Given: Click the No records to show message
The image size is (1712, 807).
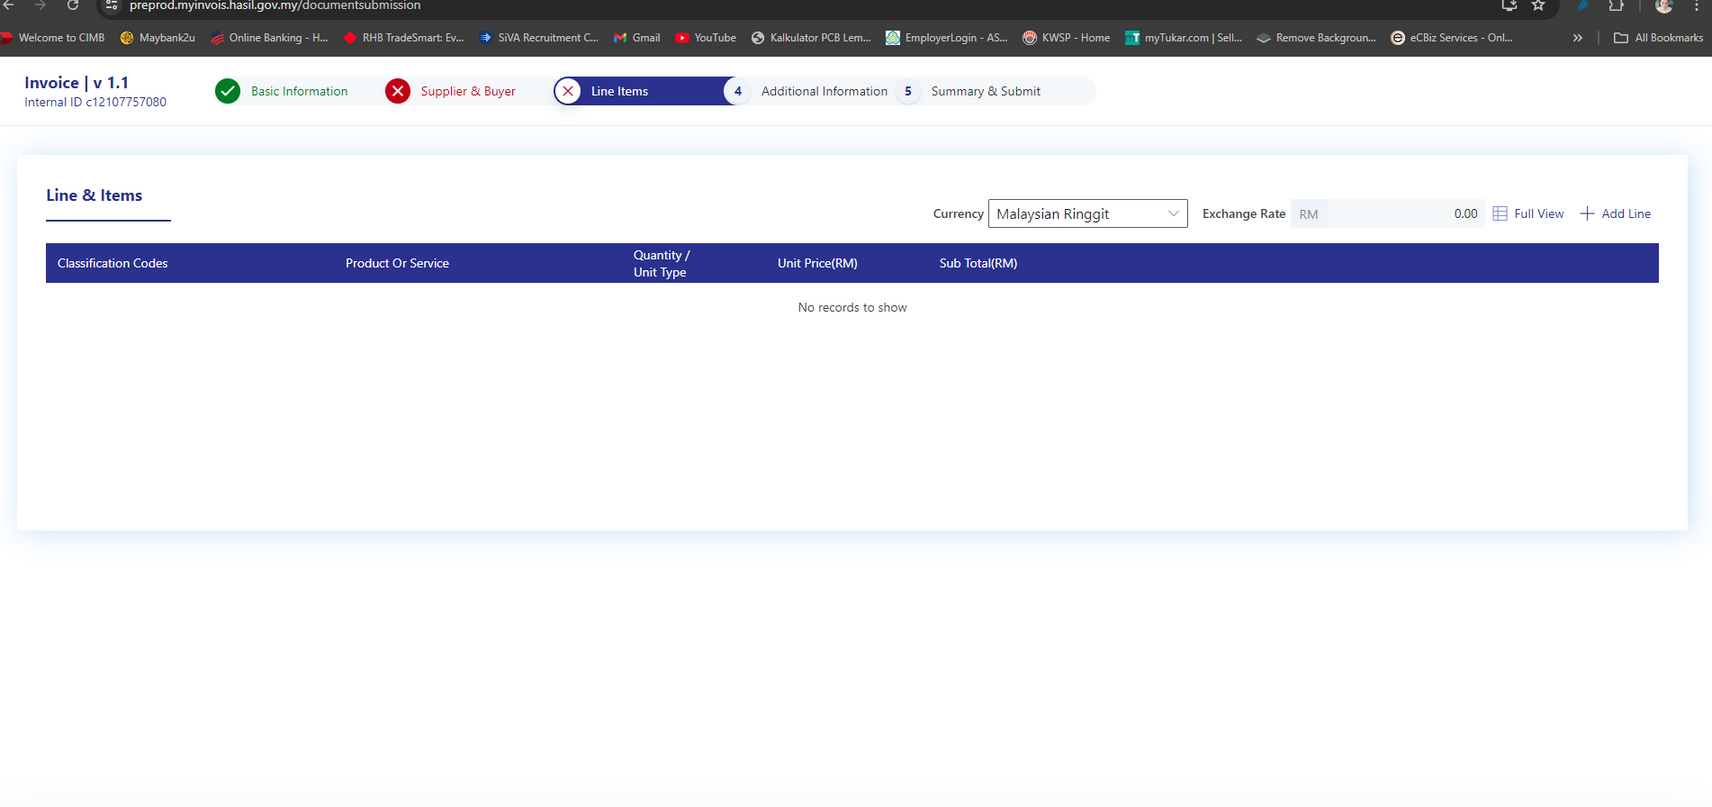Looking at the screenshot, I should [852, 308].
